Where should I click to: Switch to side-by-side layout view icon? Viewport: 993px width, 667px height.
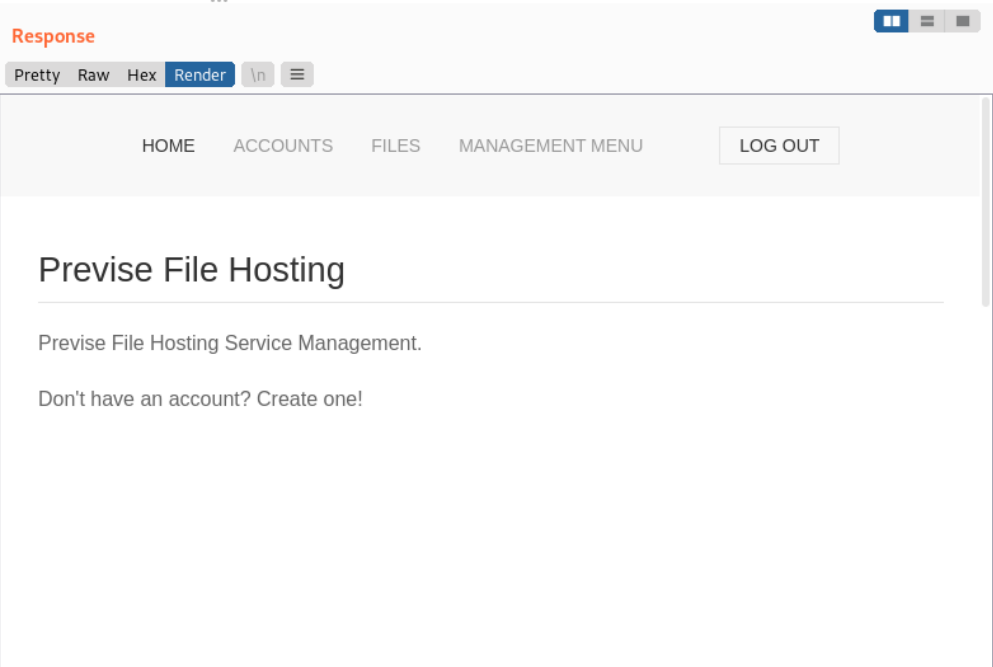[891, 21]
